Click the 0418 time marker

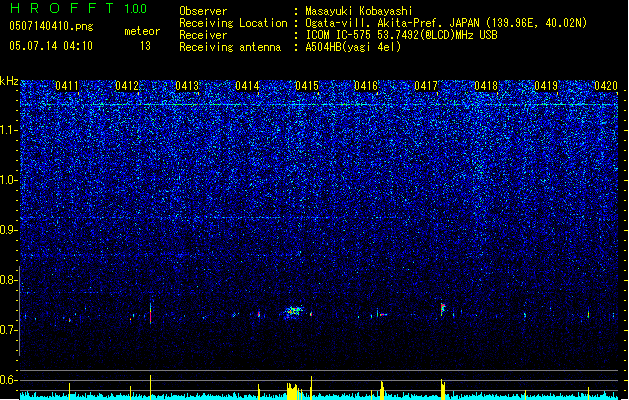486,86
